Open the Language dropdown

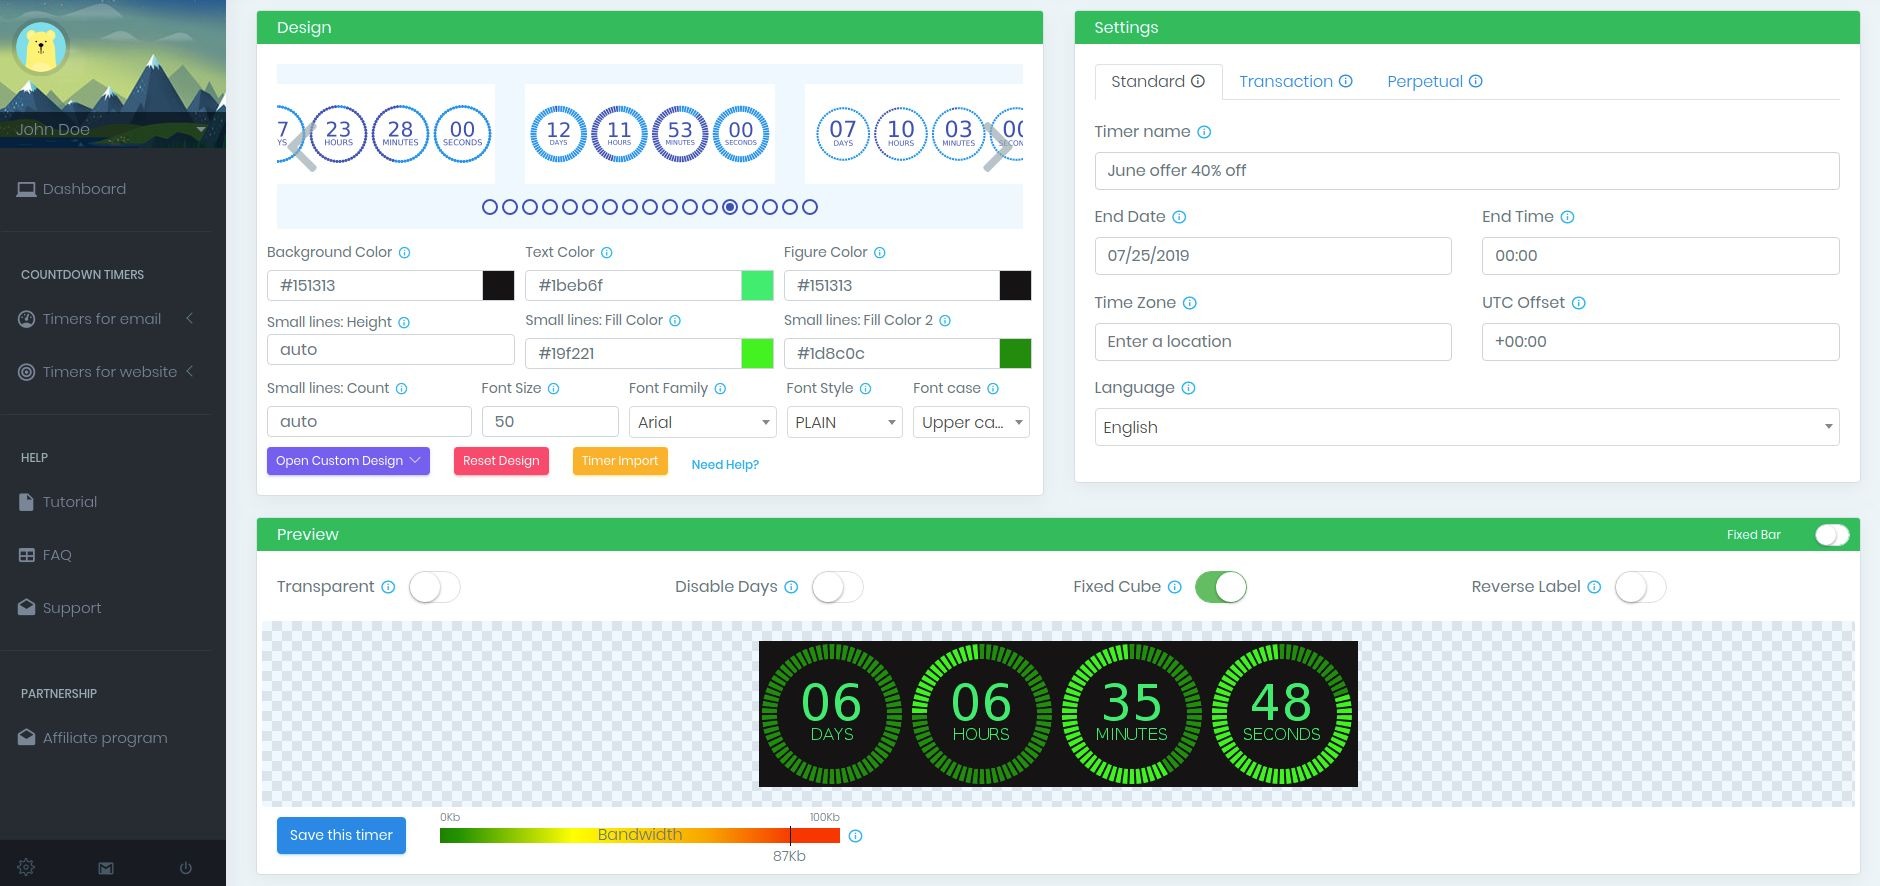1466,427
